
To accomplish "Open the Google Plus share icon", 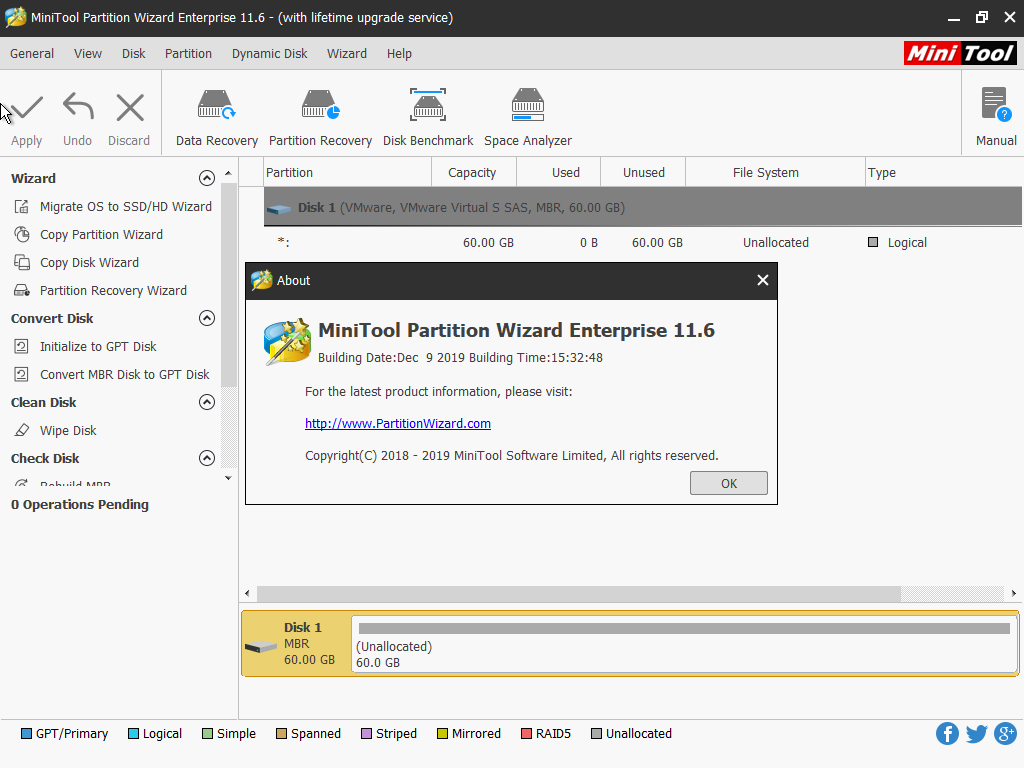I will coord(1006,733).
